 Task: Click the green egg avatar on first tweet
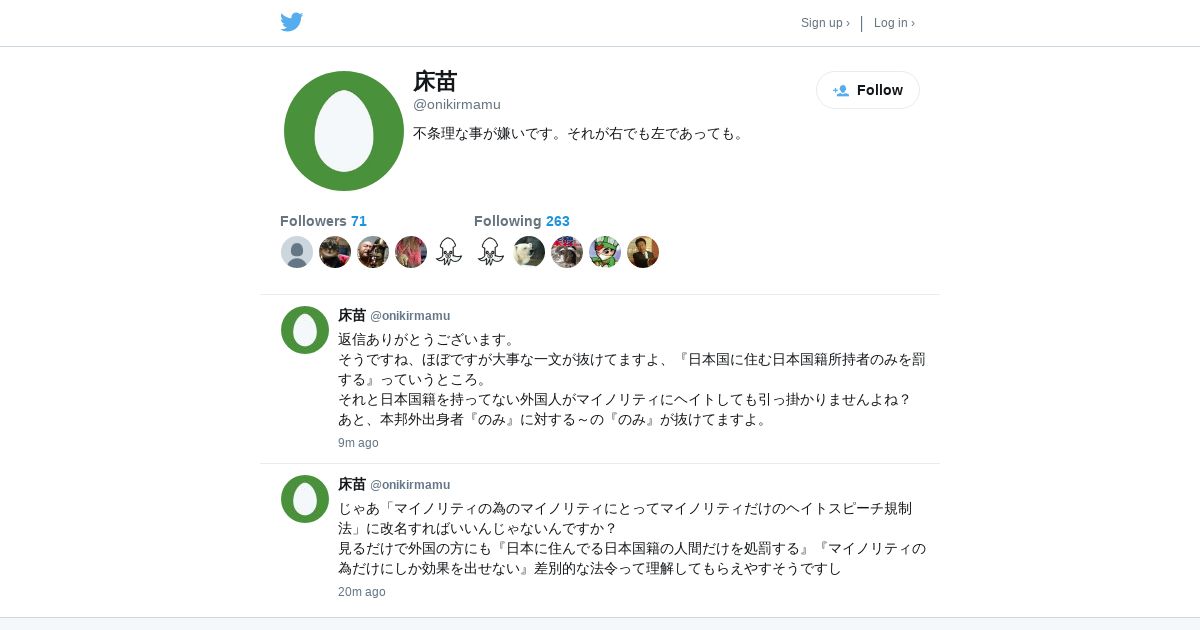305,330
